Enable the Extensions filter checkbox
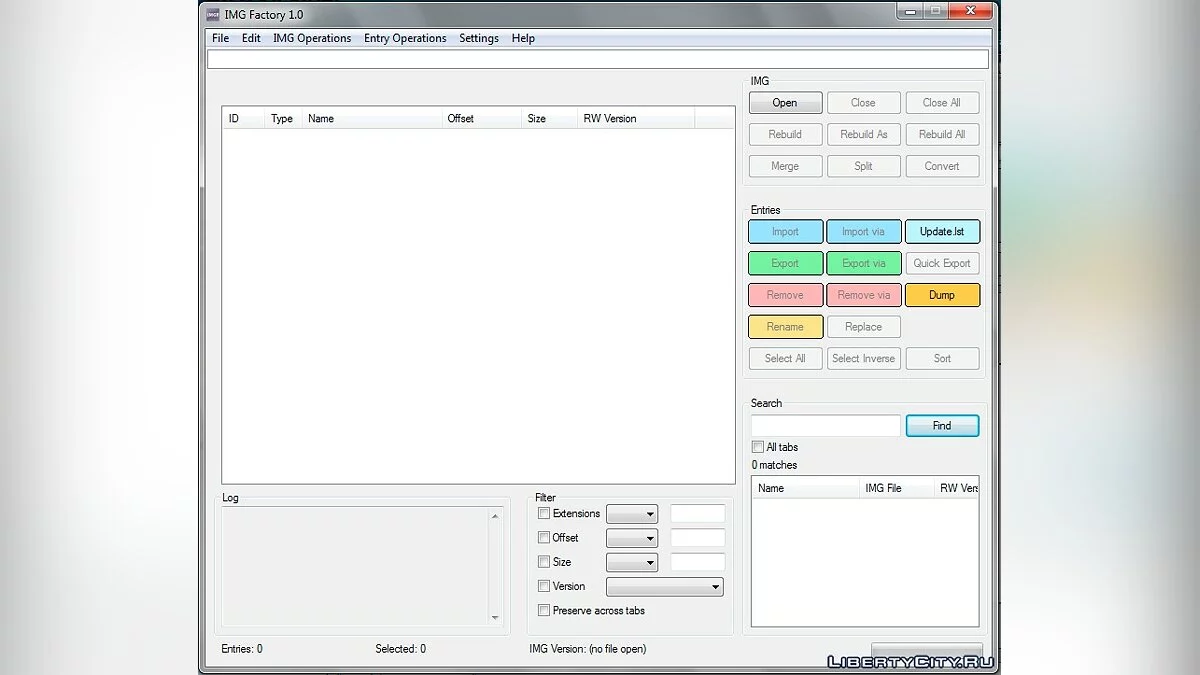 click(x=544, y=514)
